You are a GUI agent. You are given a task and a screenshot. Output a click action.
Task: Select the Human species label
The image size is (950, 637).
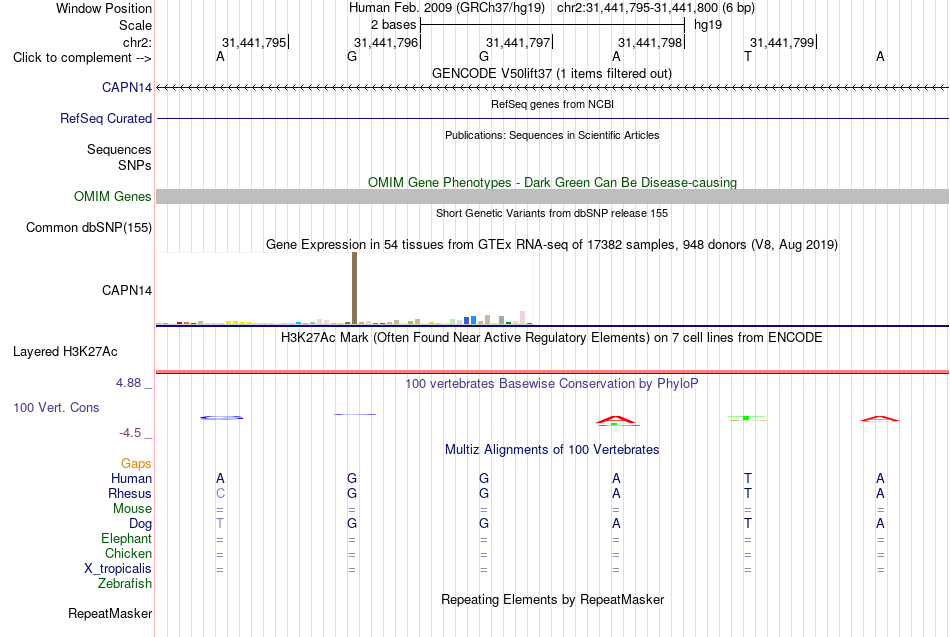coord(131,479)
